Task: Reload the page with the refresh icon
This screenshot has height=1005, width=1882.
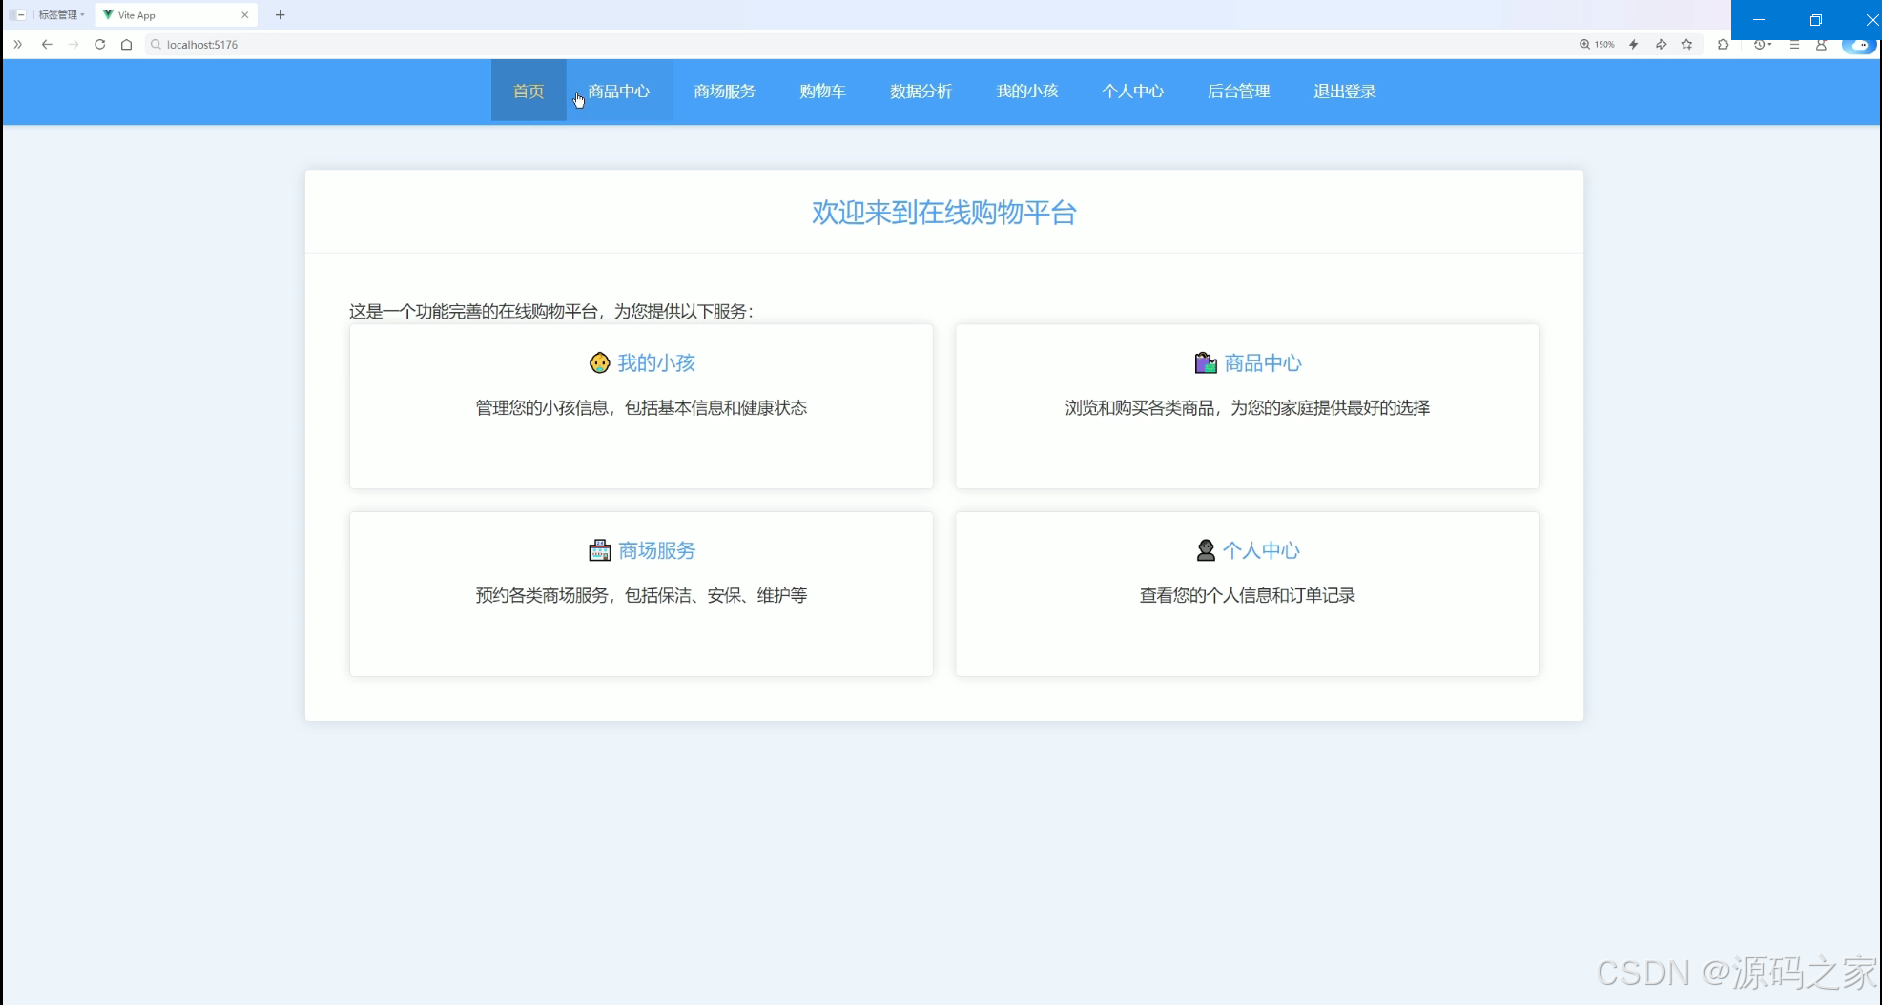Action: pyautogui.click(x=100, y=45)
